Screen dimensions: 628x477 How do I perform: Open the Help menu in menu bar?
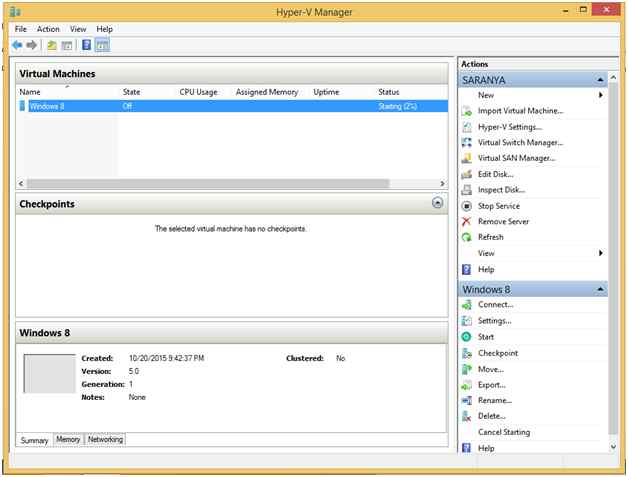pos(105,29)
